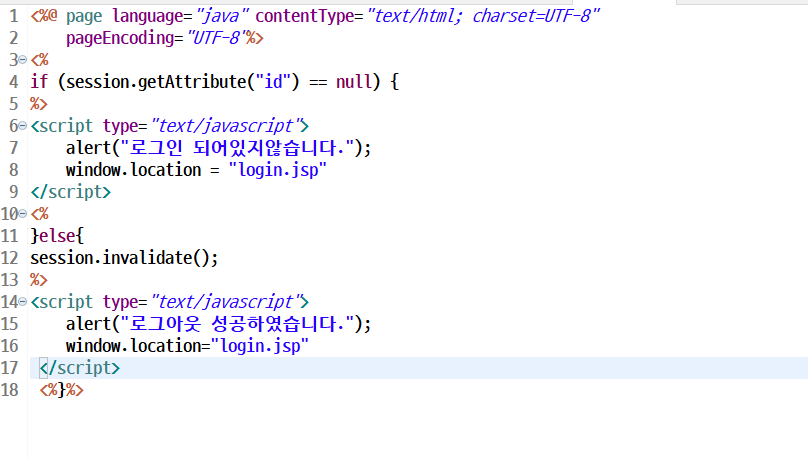Click 'session.invalidate();' on line 12
This screenshot has height=459, width=808.
[124, 258]
